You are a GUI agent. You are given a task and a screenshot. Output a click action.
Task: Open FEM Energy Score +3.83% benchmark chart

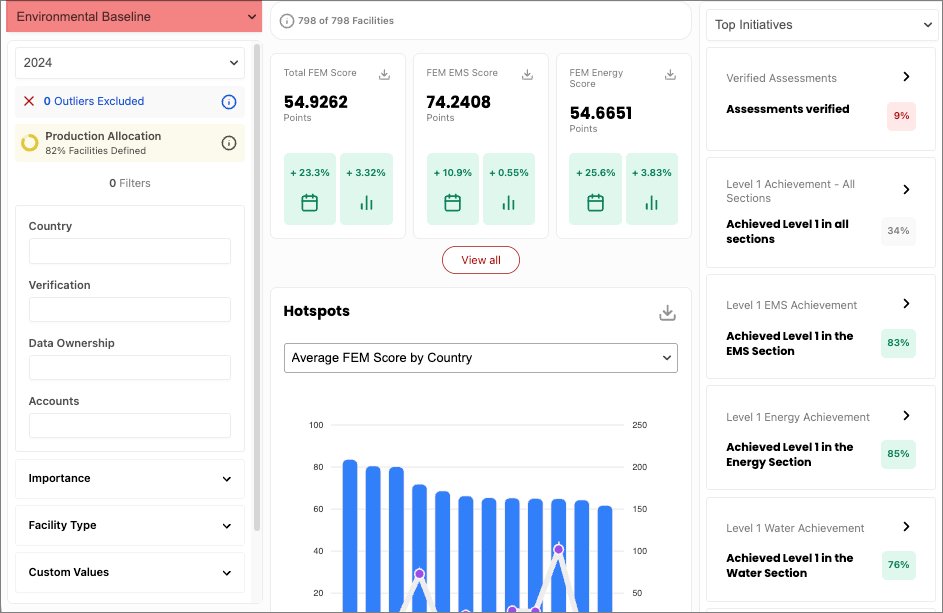tap(652, 189)
